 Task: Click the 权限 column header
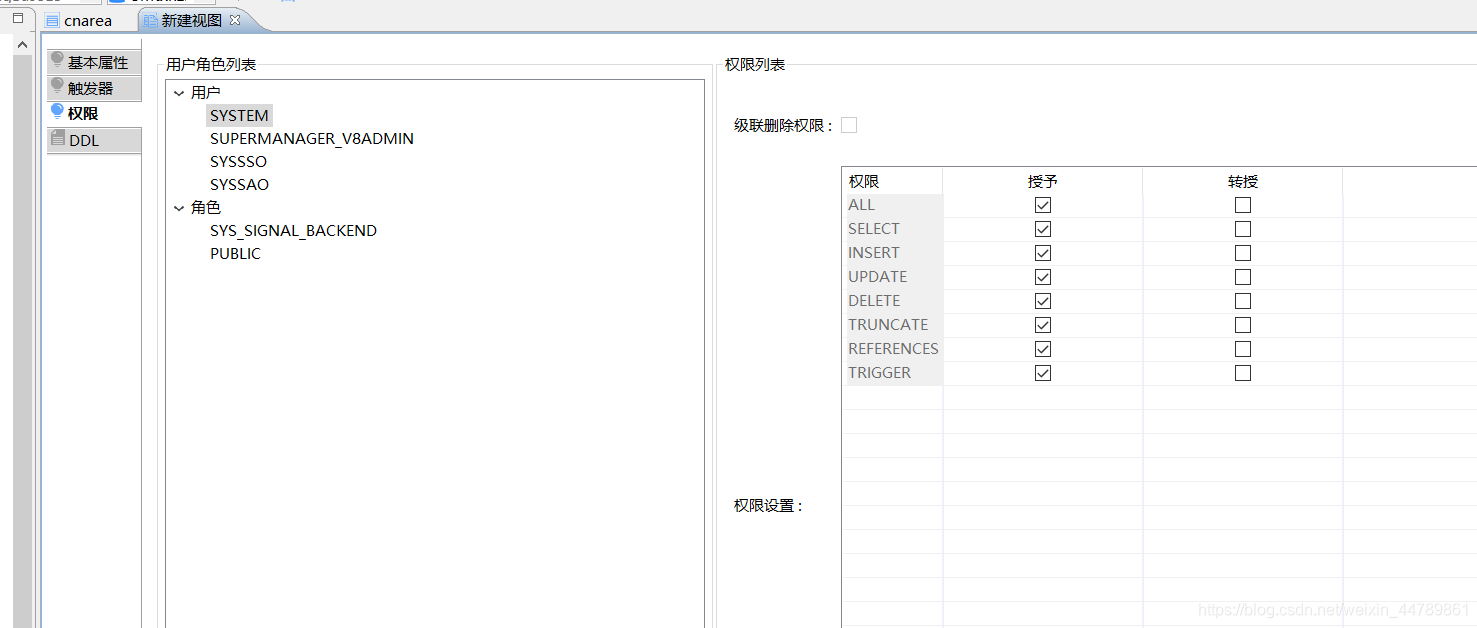[893, 181]
